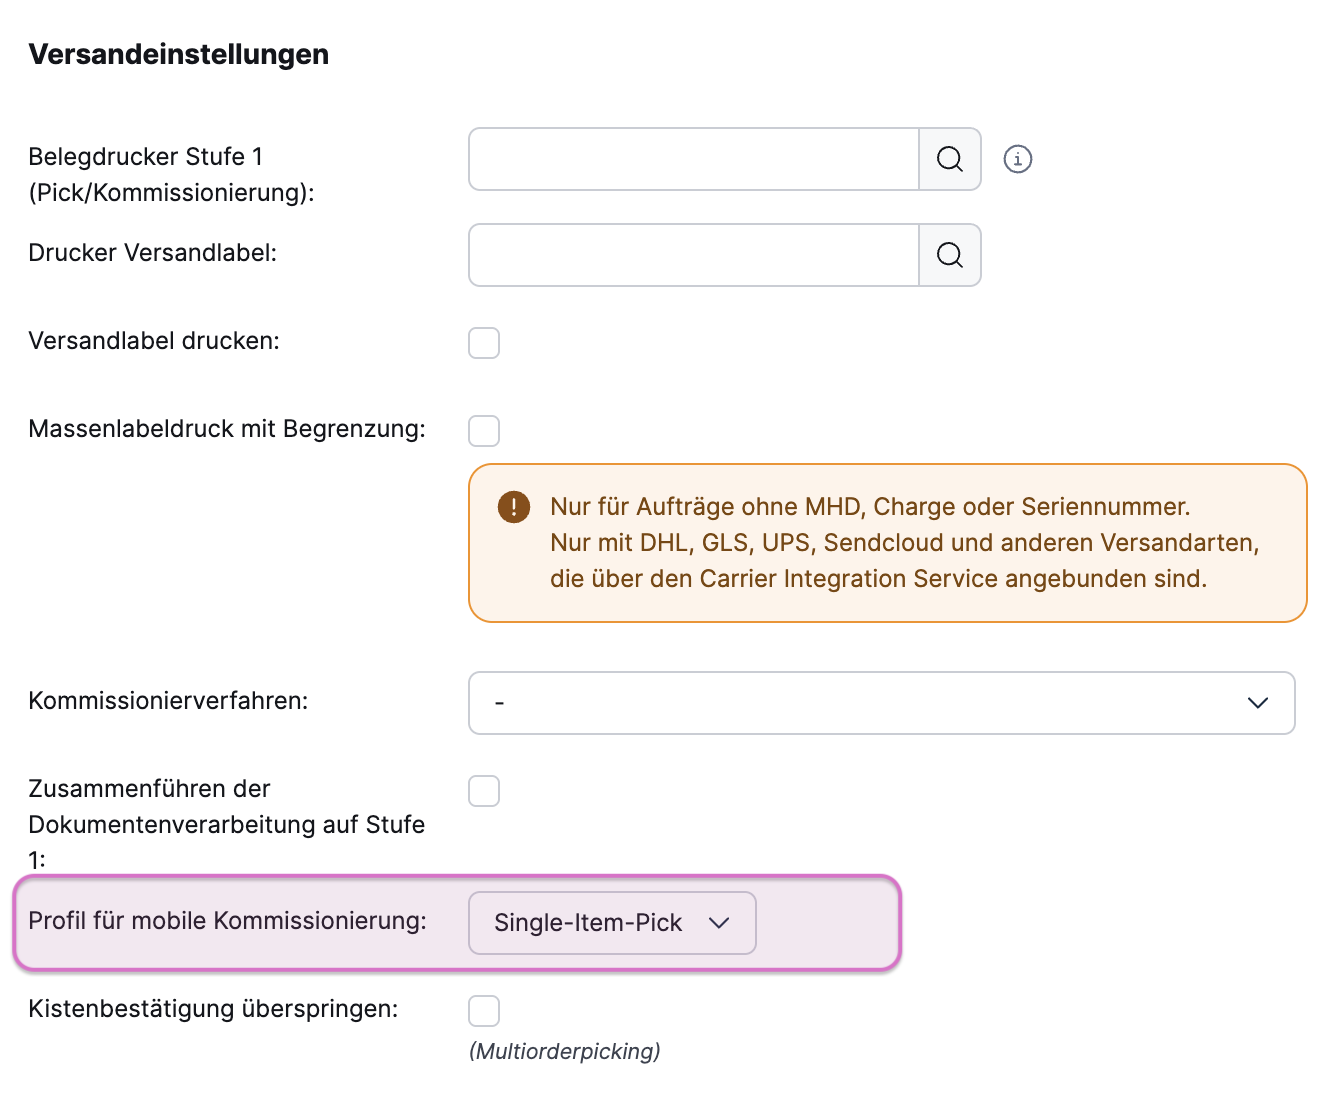The width and height of the screenshot is (1338, 1106).
Task: Click inside the Belegdrucker Stufe 1 field
Action: tap(690, 159)
